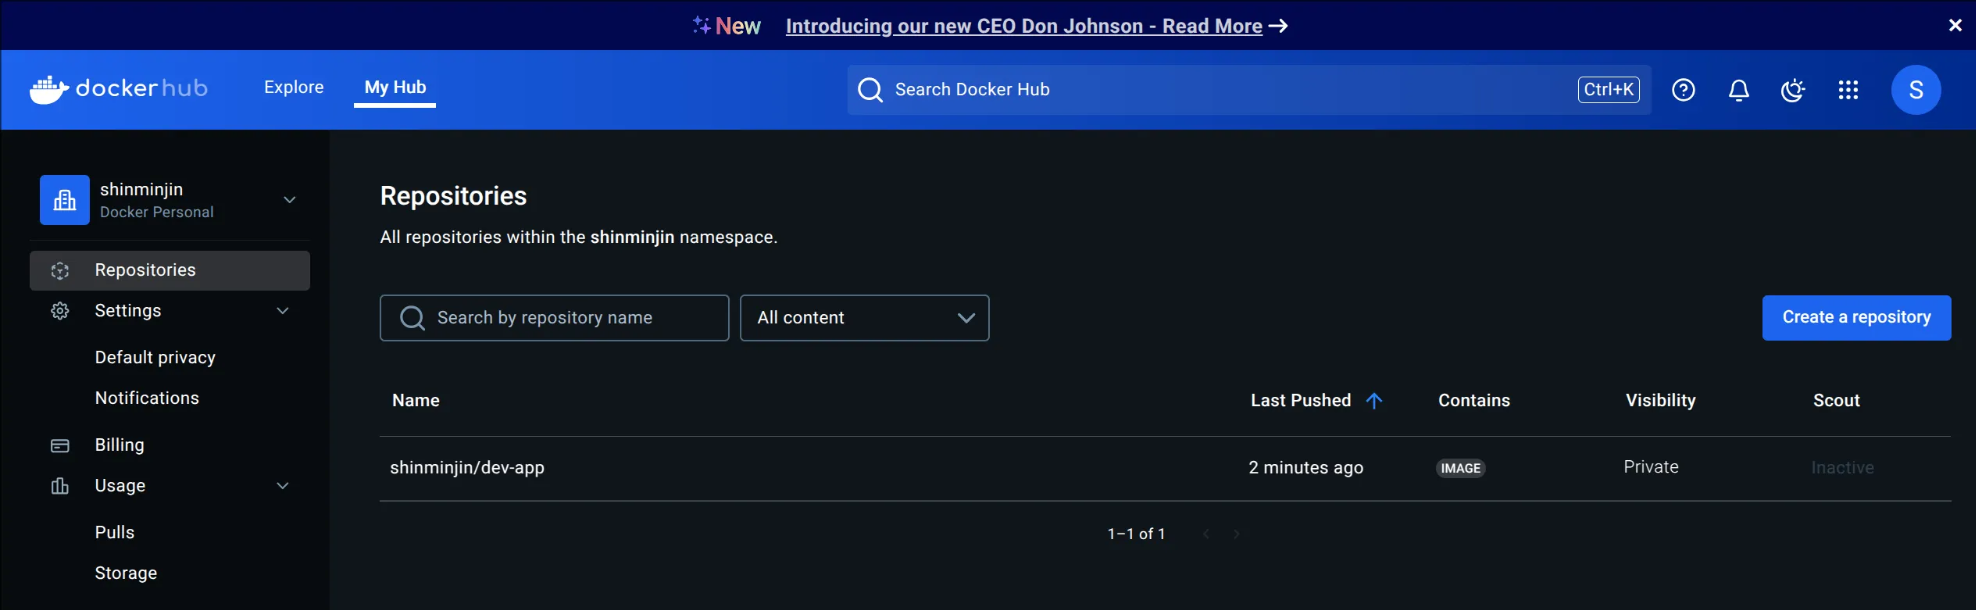Viewport: 1976px width, 610px height.
Task: Click the Create a repository button
Action: click(x=1857, y=318)
